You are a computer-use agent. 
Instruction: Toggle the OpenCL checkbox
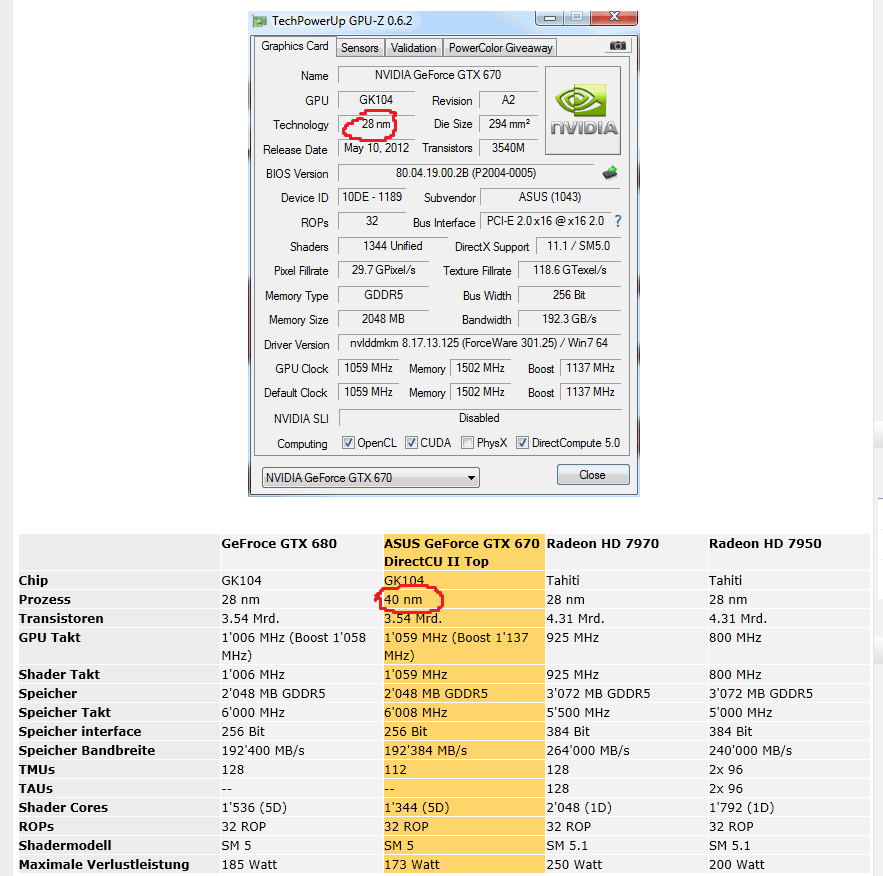(x=348, y=443)
